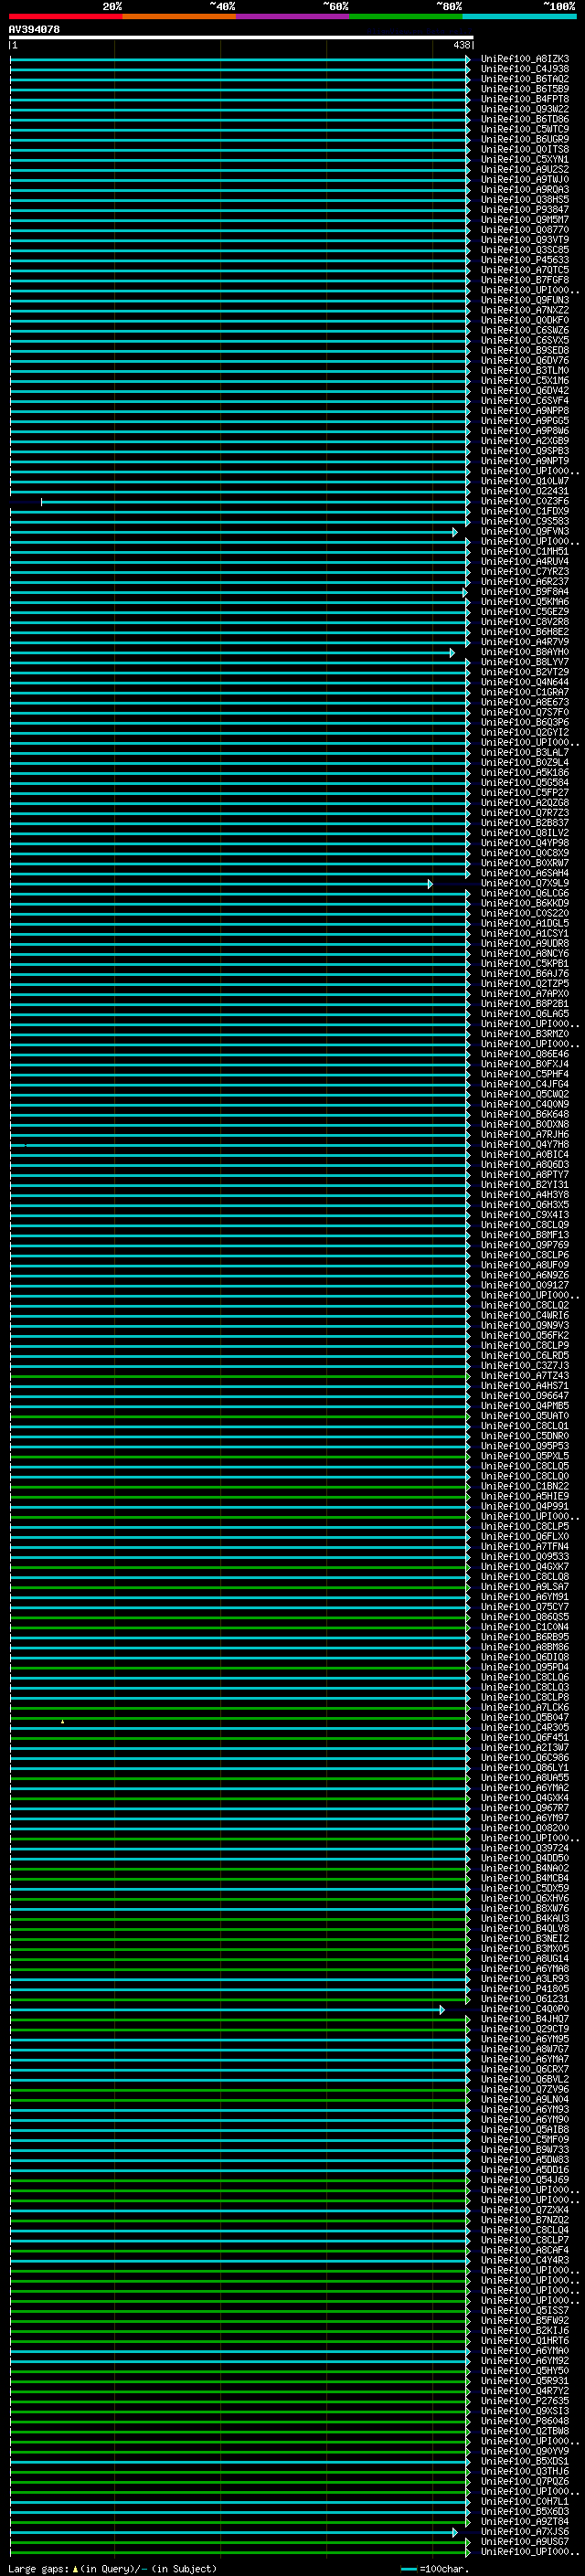The width and height of the screenshot is (585, 2576).
Task: Click the purple ~60% identity legend segment
Action: [x=293, y=16]
